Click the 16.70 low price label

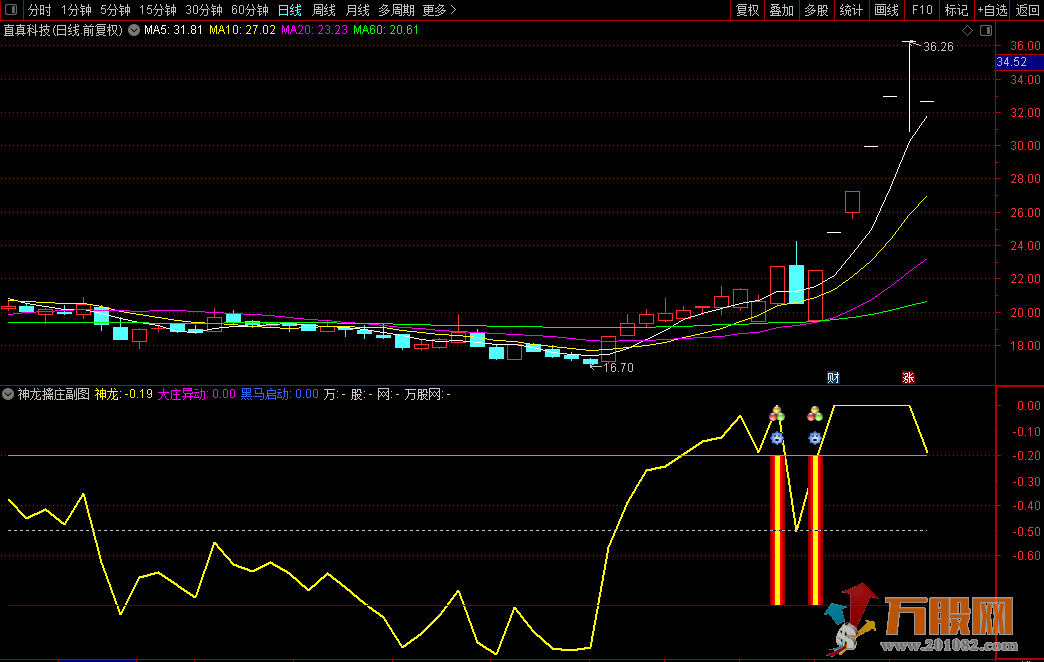point(618,368)
